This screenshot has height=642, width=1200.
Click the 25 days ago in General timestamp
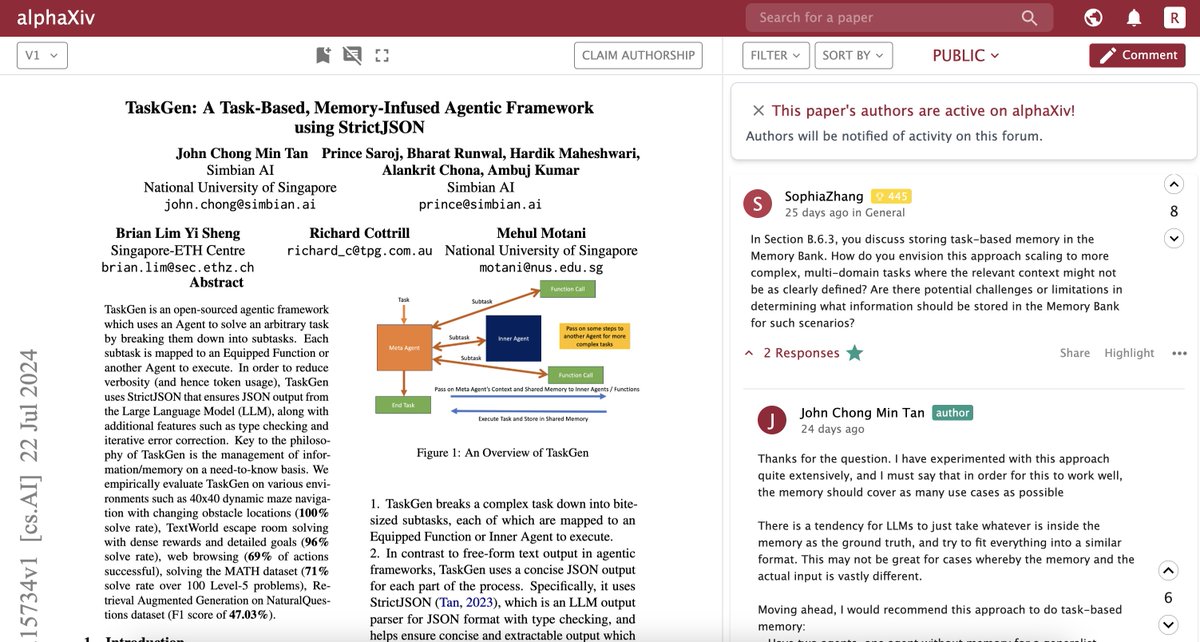tap(845, 212)
